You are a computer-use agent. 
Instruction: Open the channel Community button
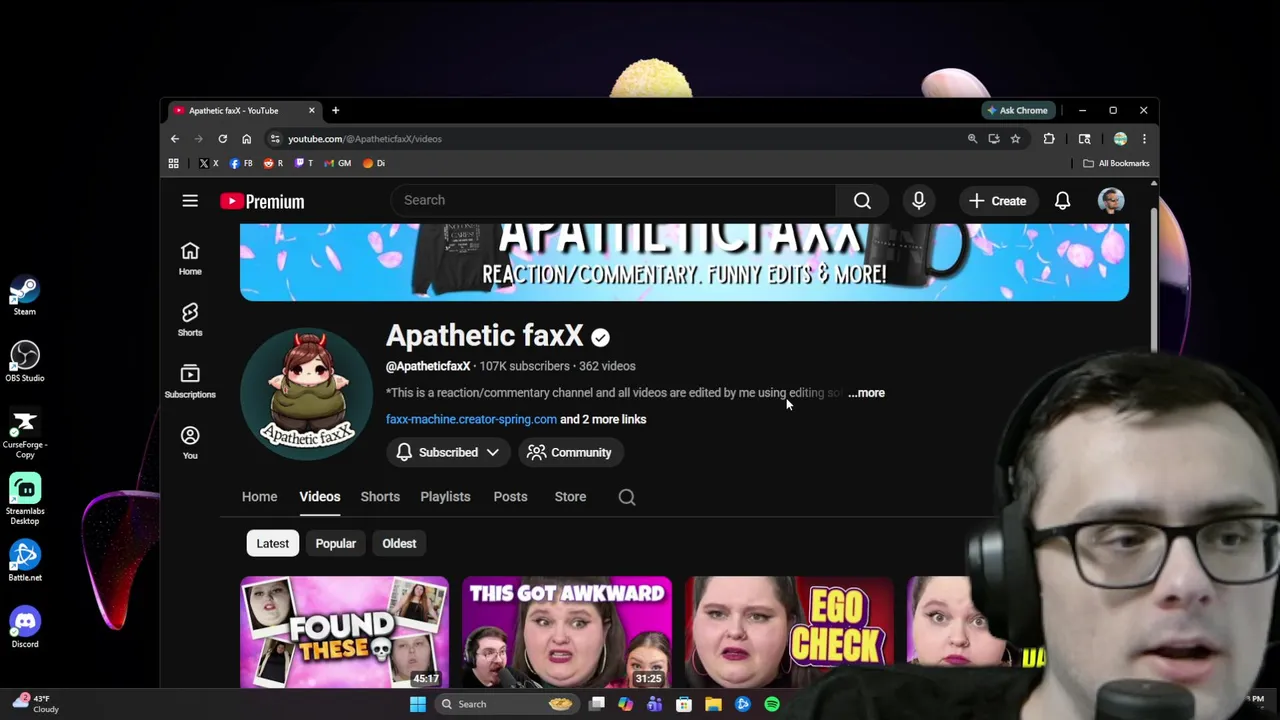pos(569,453)
